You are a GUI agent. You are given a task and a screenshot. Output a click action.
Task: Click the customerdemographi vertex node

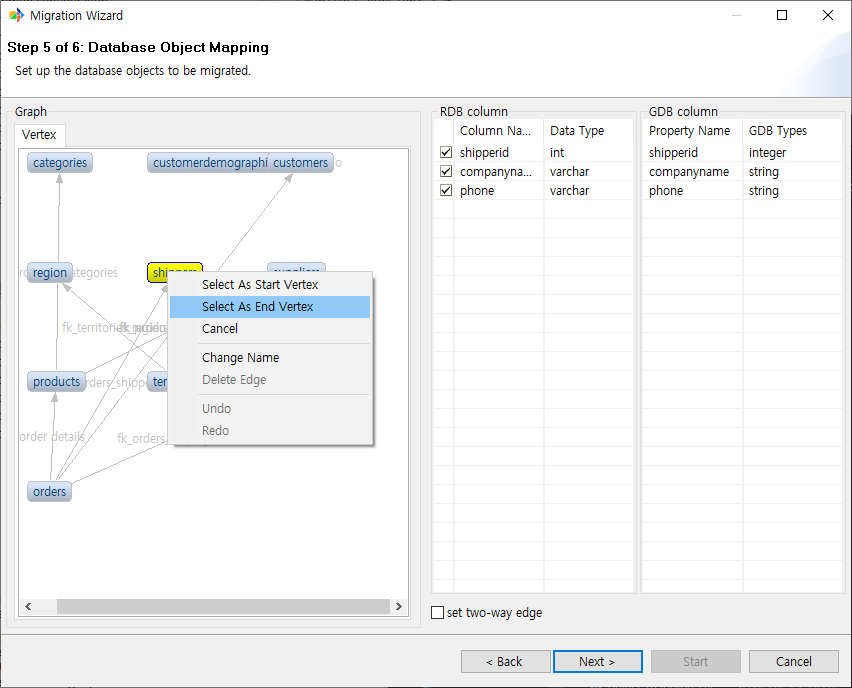(208, 163)
